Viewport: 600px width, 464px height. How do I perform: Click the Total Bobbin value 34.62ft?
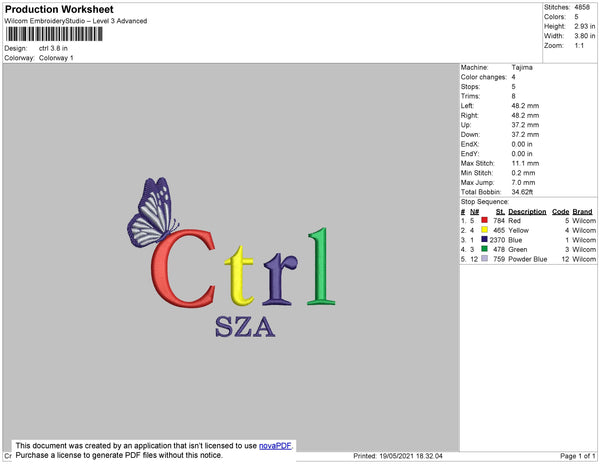(x=522, y=192)
